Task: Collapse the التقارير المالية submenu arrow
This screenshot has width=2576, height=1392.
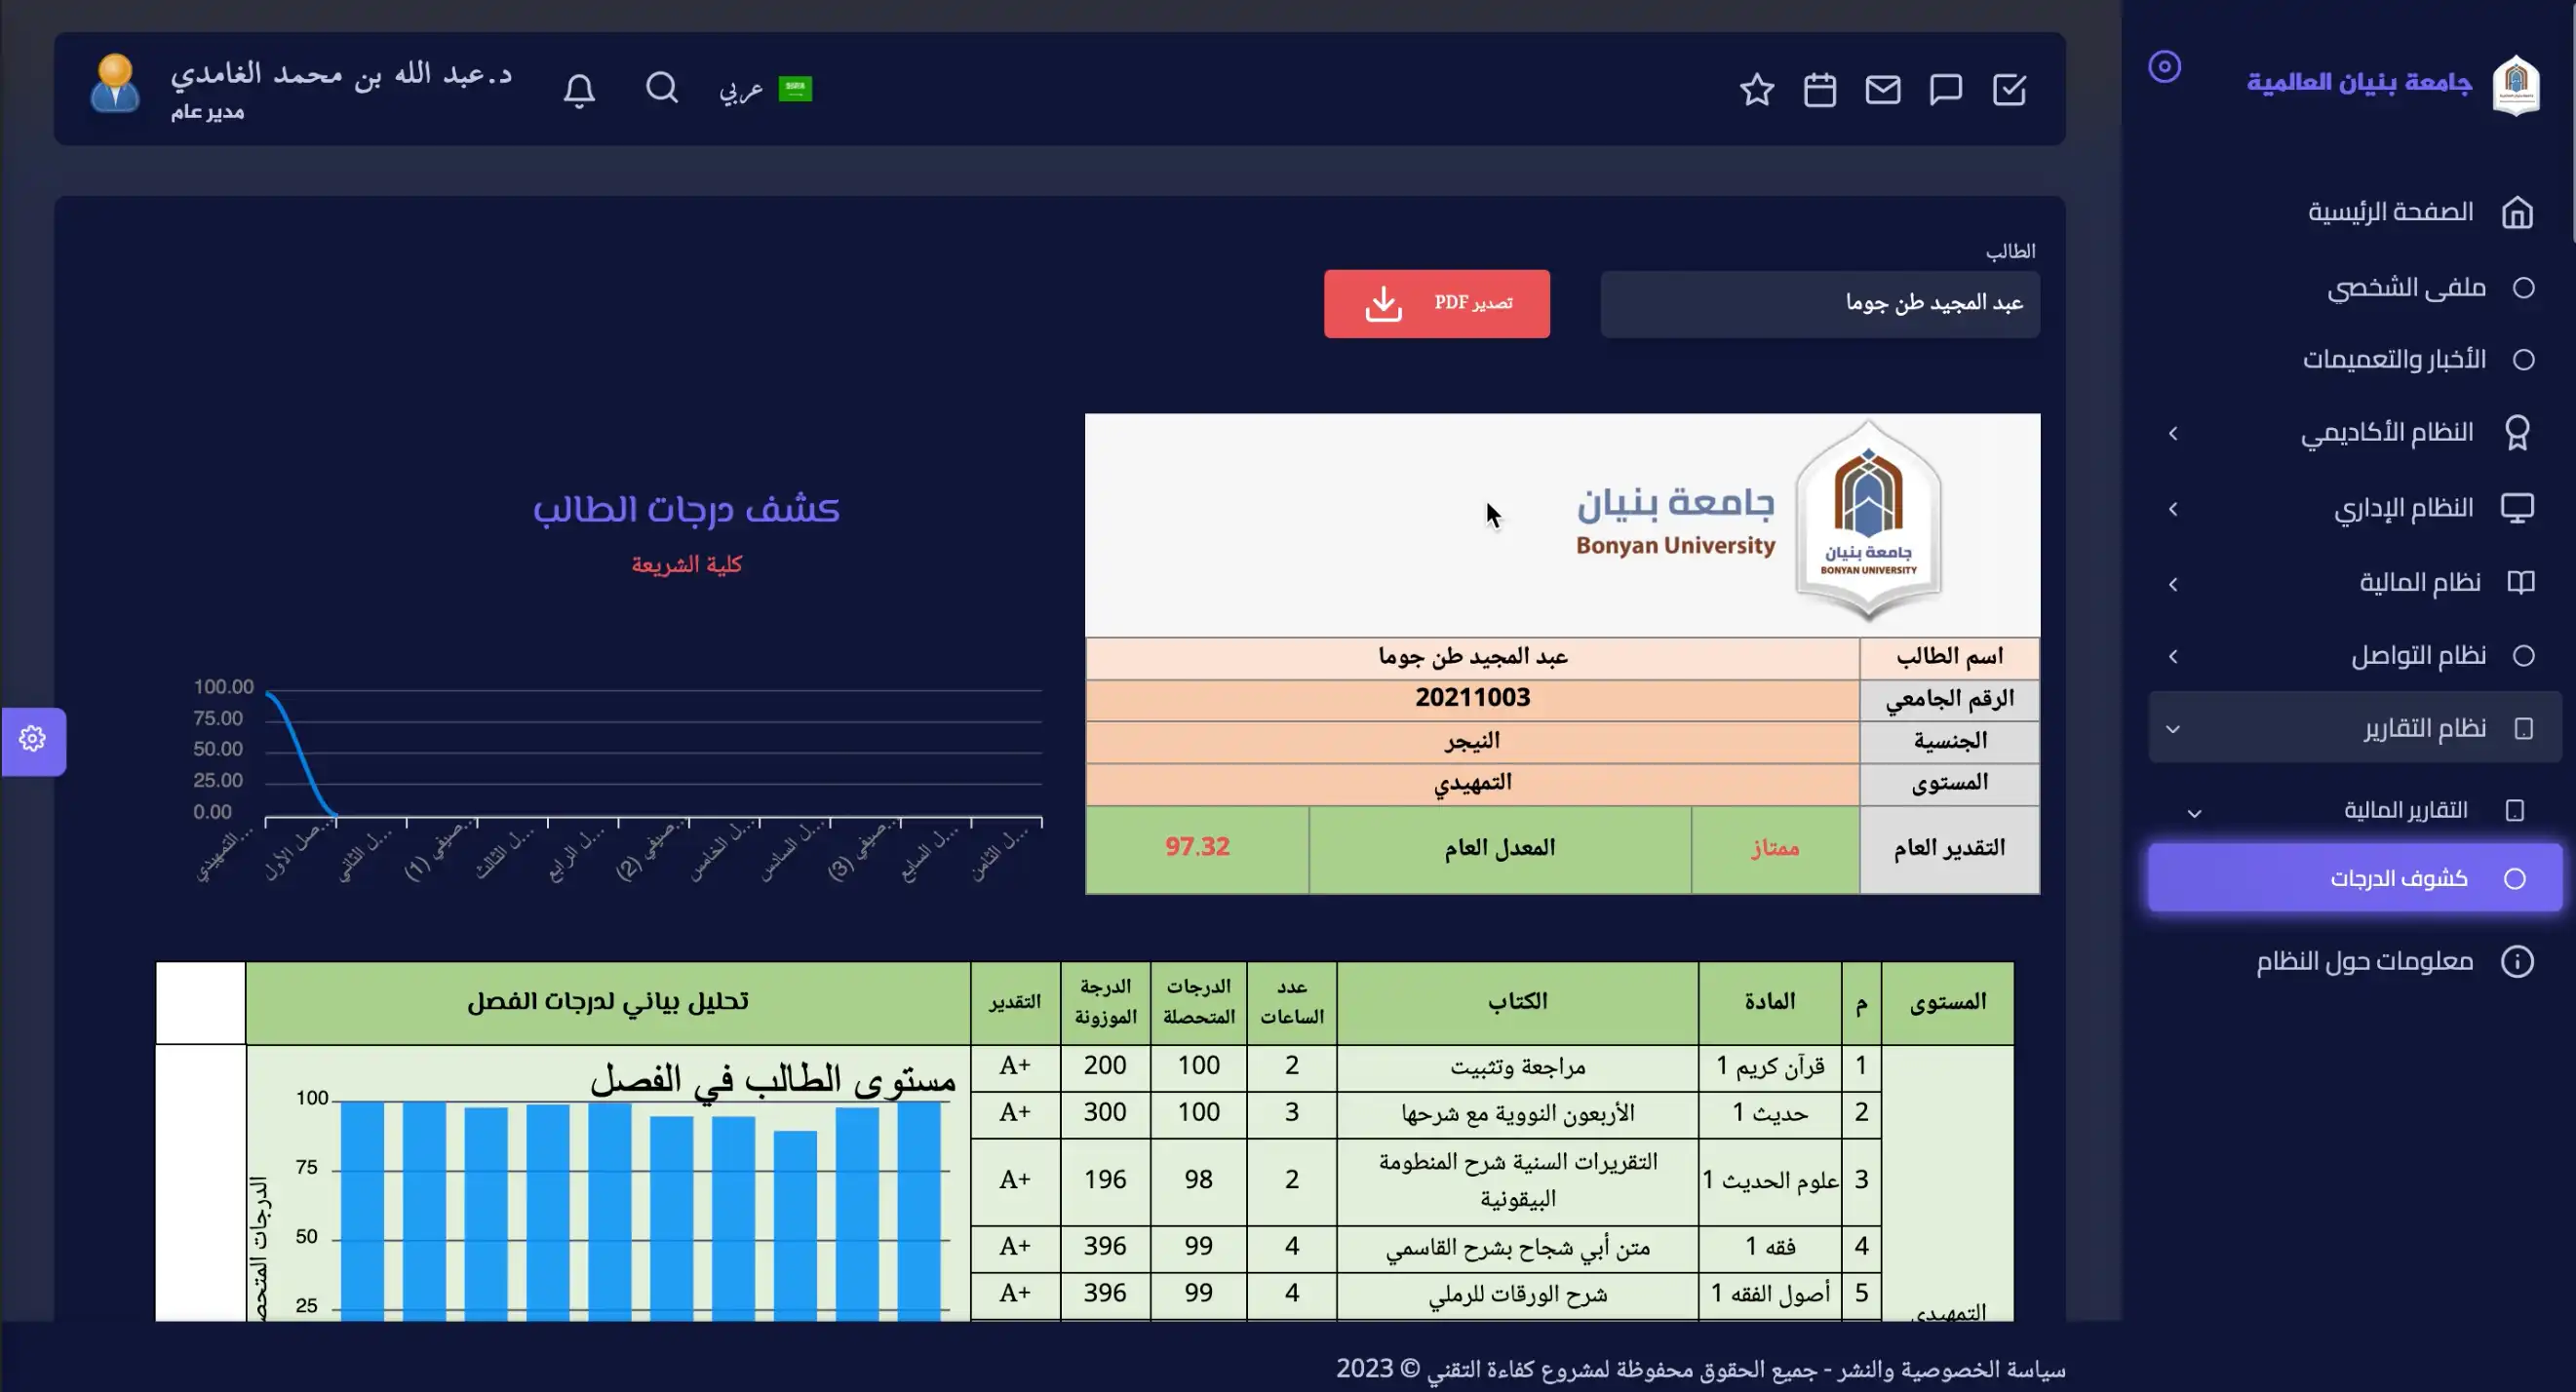Action: point(2194,813)
